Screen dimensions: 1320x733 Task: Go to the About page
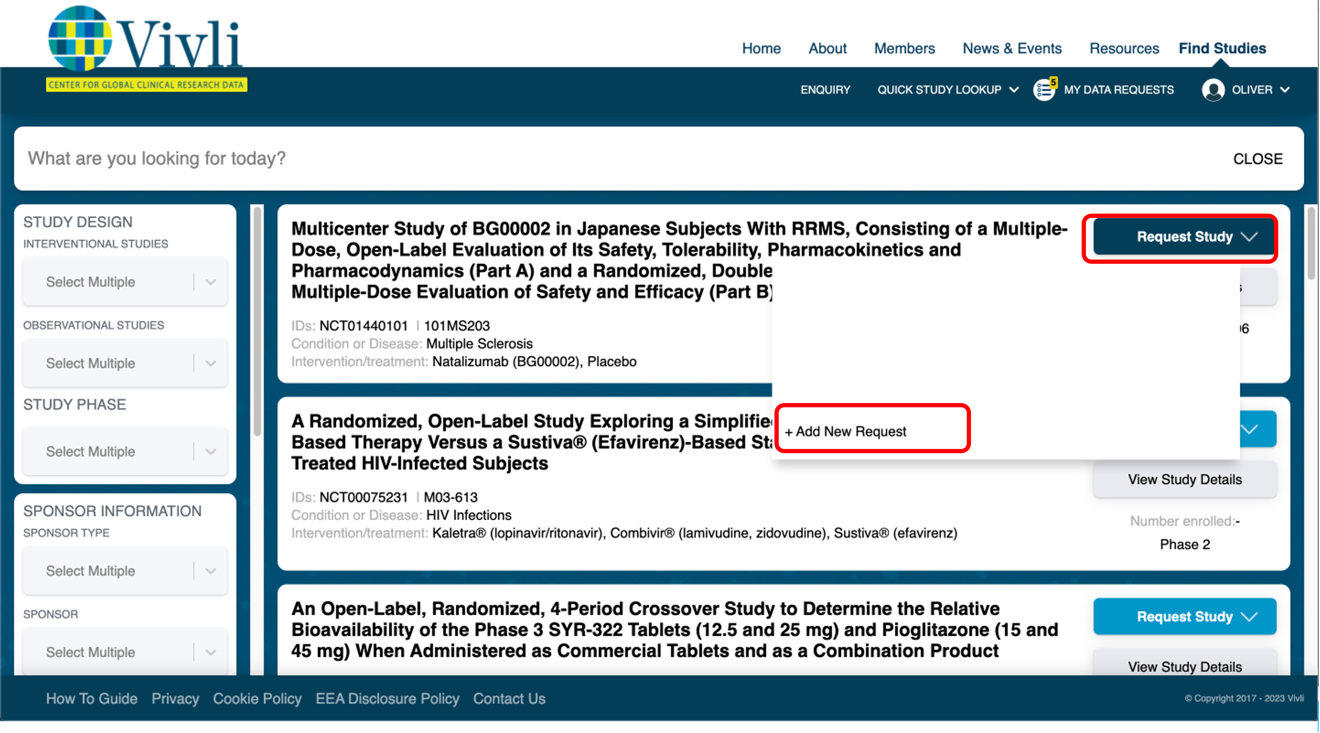coord(827,48)
